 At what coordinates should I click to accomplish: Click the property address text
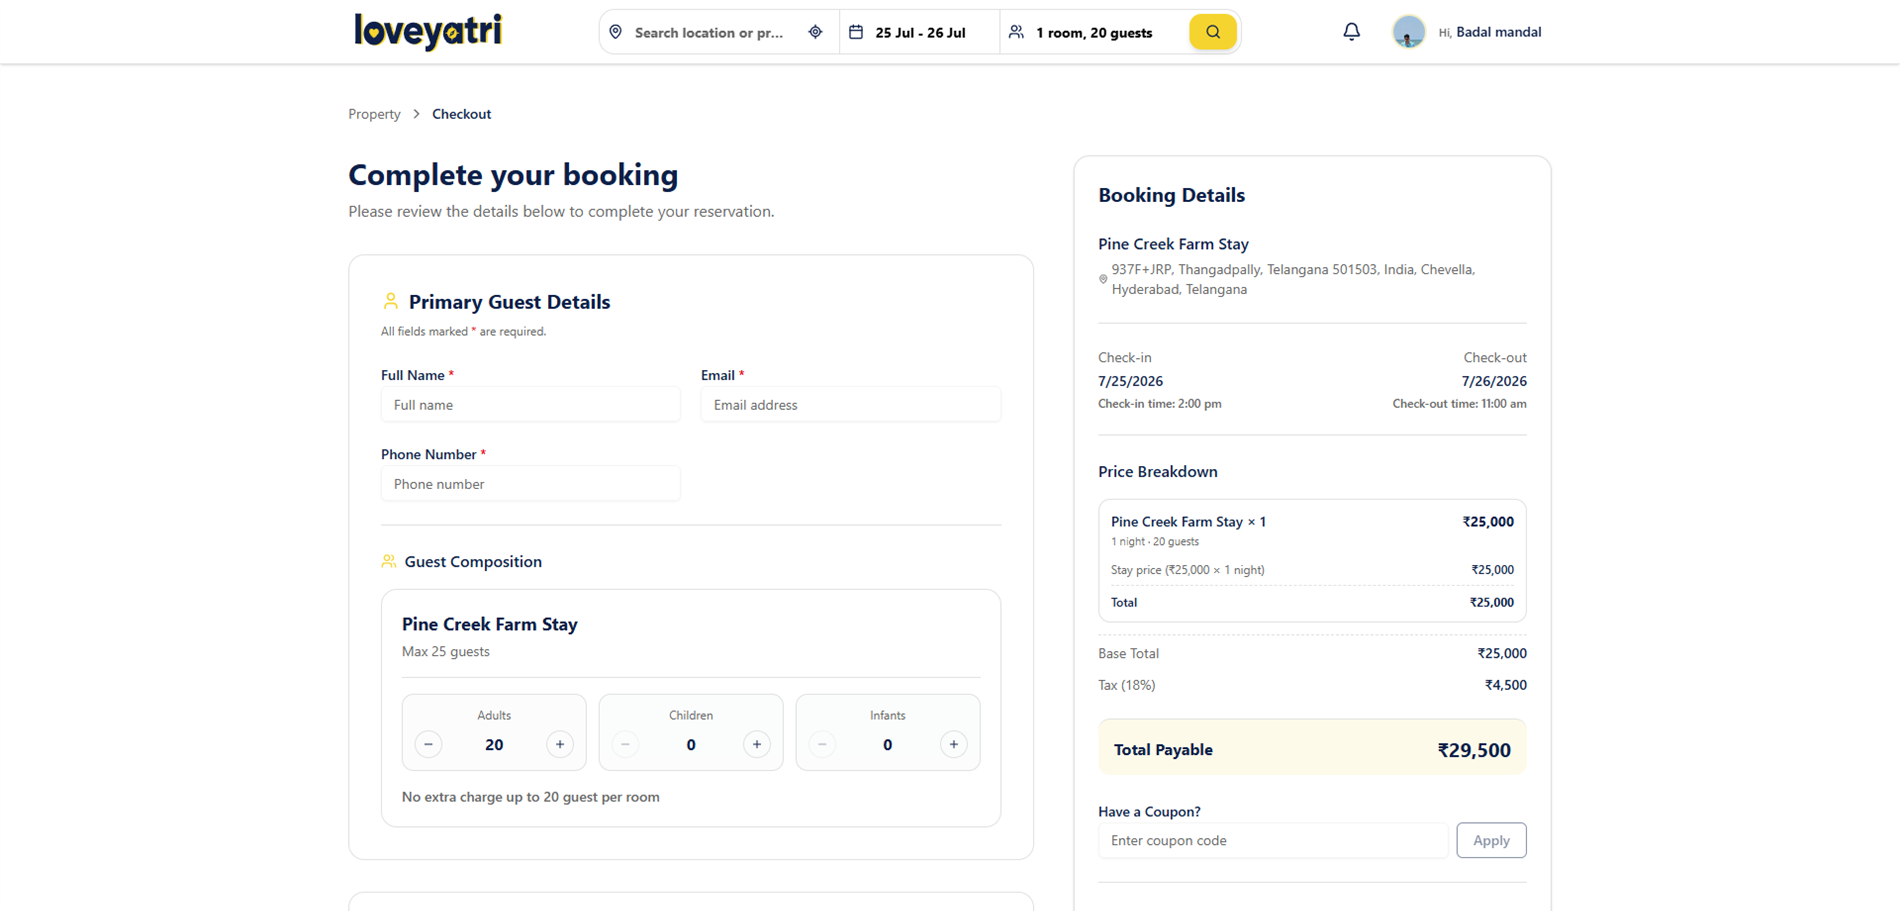1293,279
